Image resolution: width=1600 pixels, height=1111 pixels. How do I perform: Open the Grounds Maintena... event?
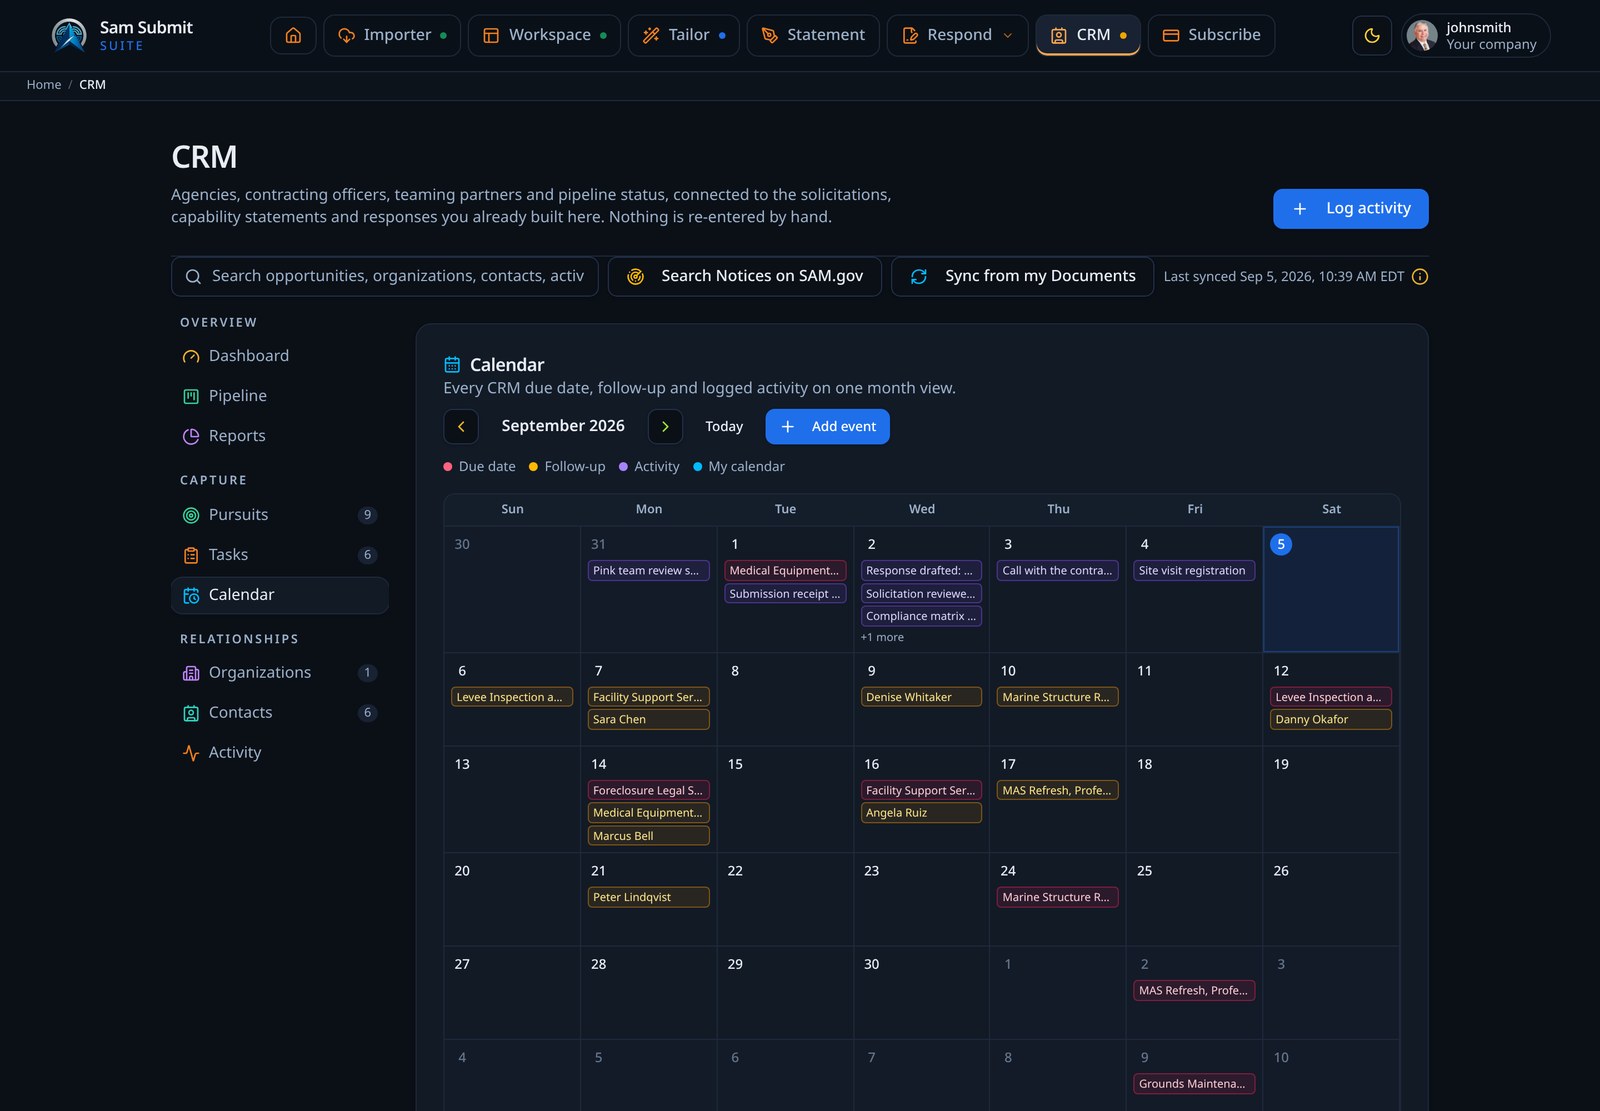click(1194, 1084)
